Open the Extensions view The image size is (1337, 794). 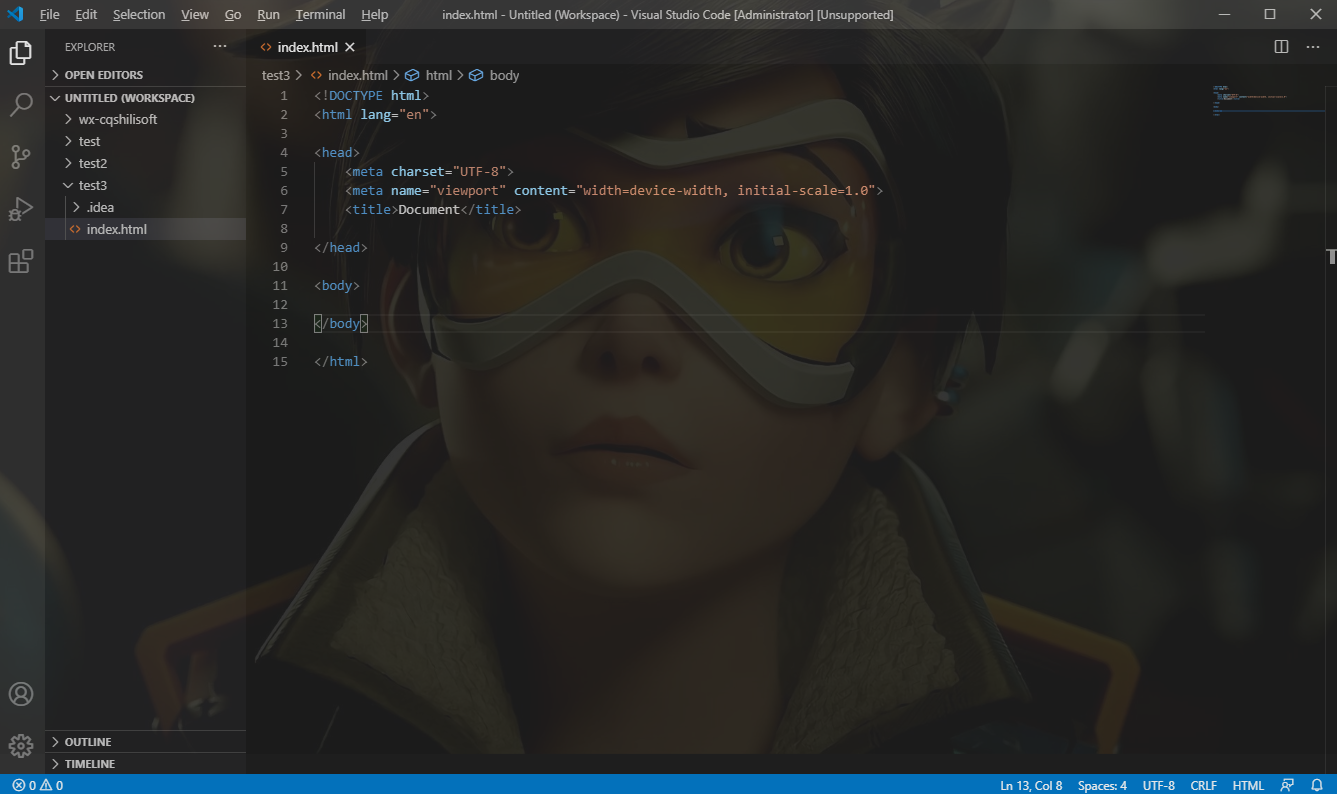[x=21, y=261]
